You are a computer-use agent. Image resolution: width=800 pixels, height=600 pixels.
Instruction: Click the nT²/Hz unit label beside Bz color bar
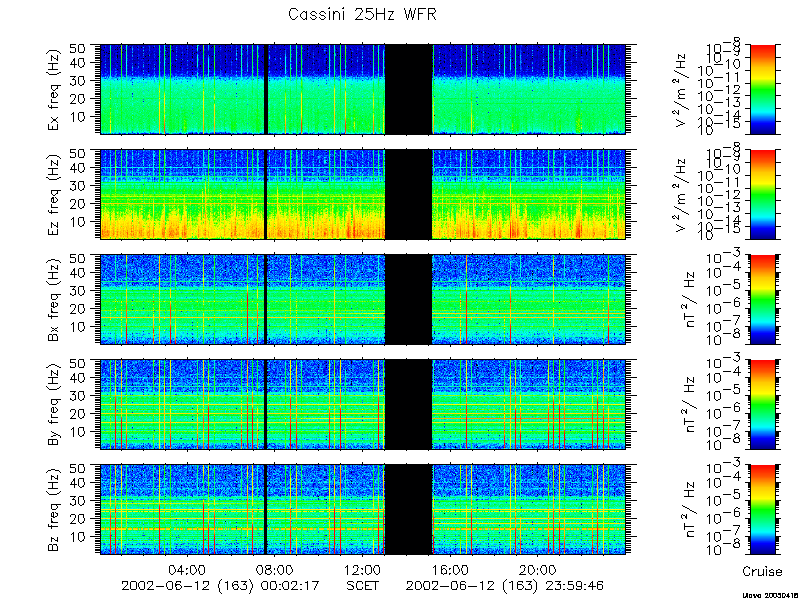[x=690, y=509]
